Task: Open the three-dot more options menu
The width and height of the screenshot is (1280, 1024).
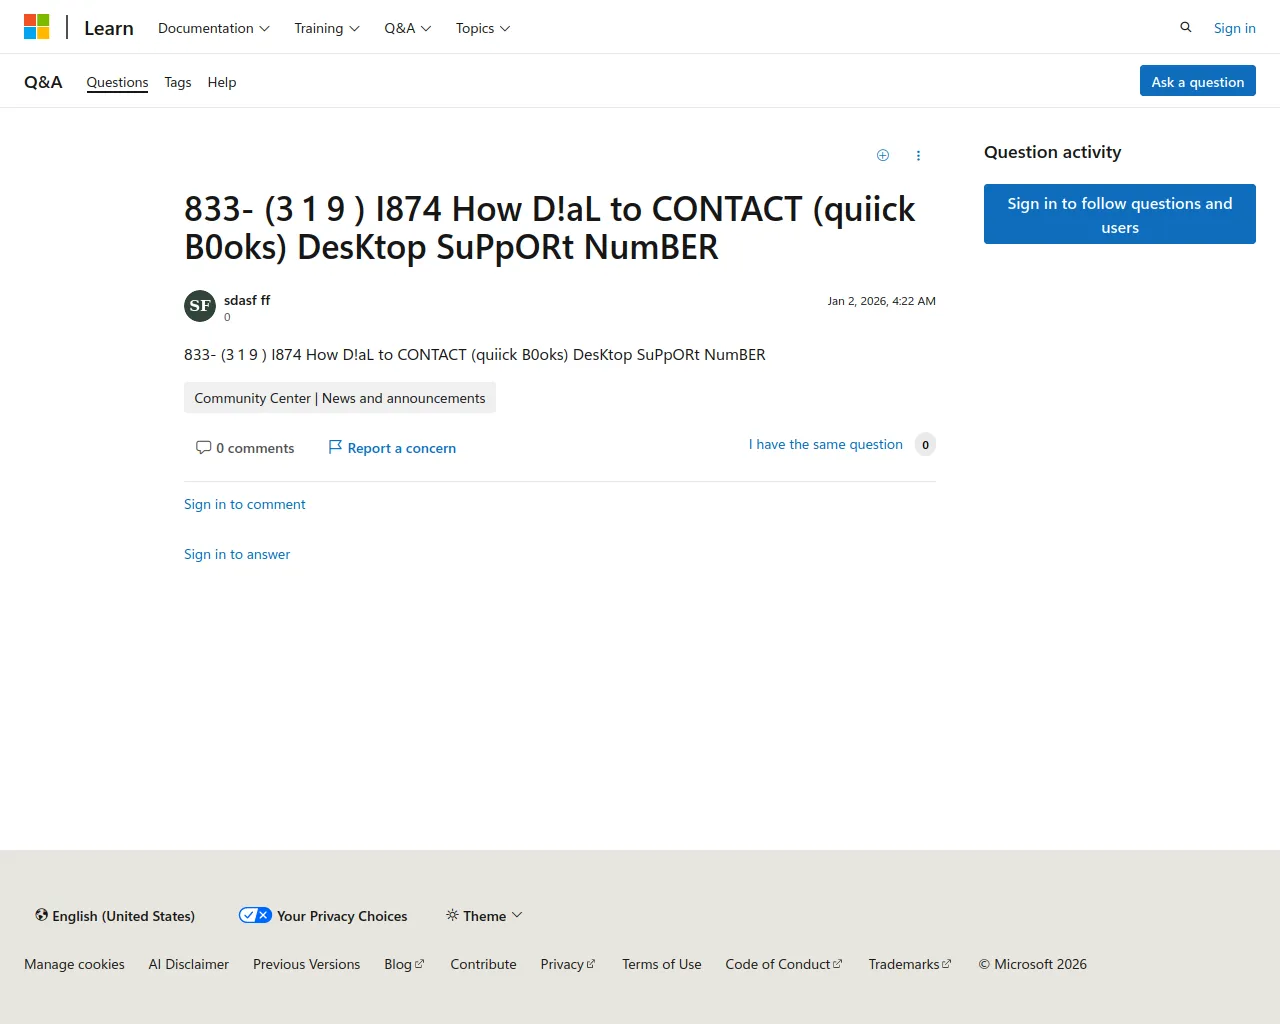Action: point(918,155)
